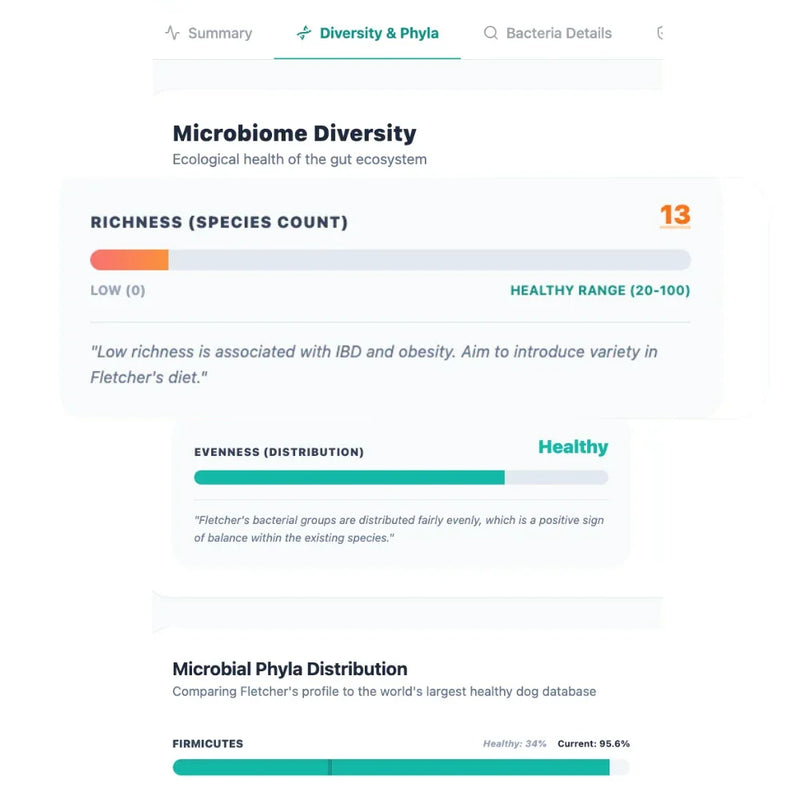
Task: Click the Evenness distribution progress bar
Action: click(x=400, y=477)
